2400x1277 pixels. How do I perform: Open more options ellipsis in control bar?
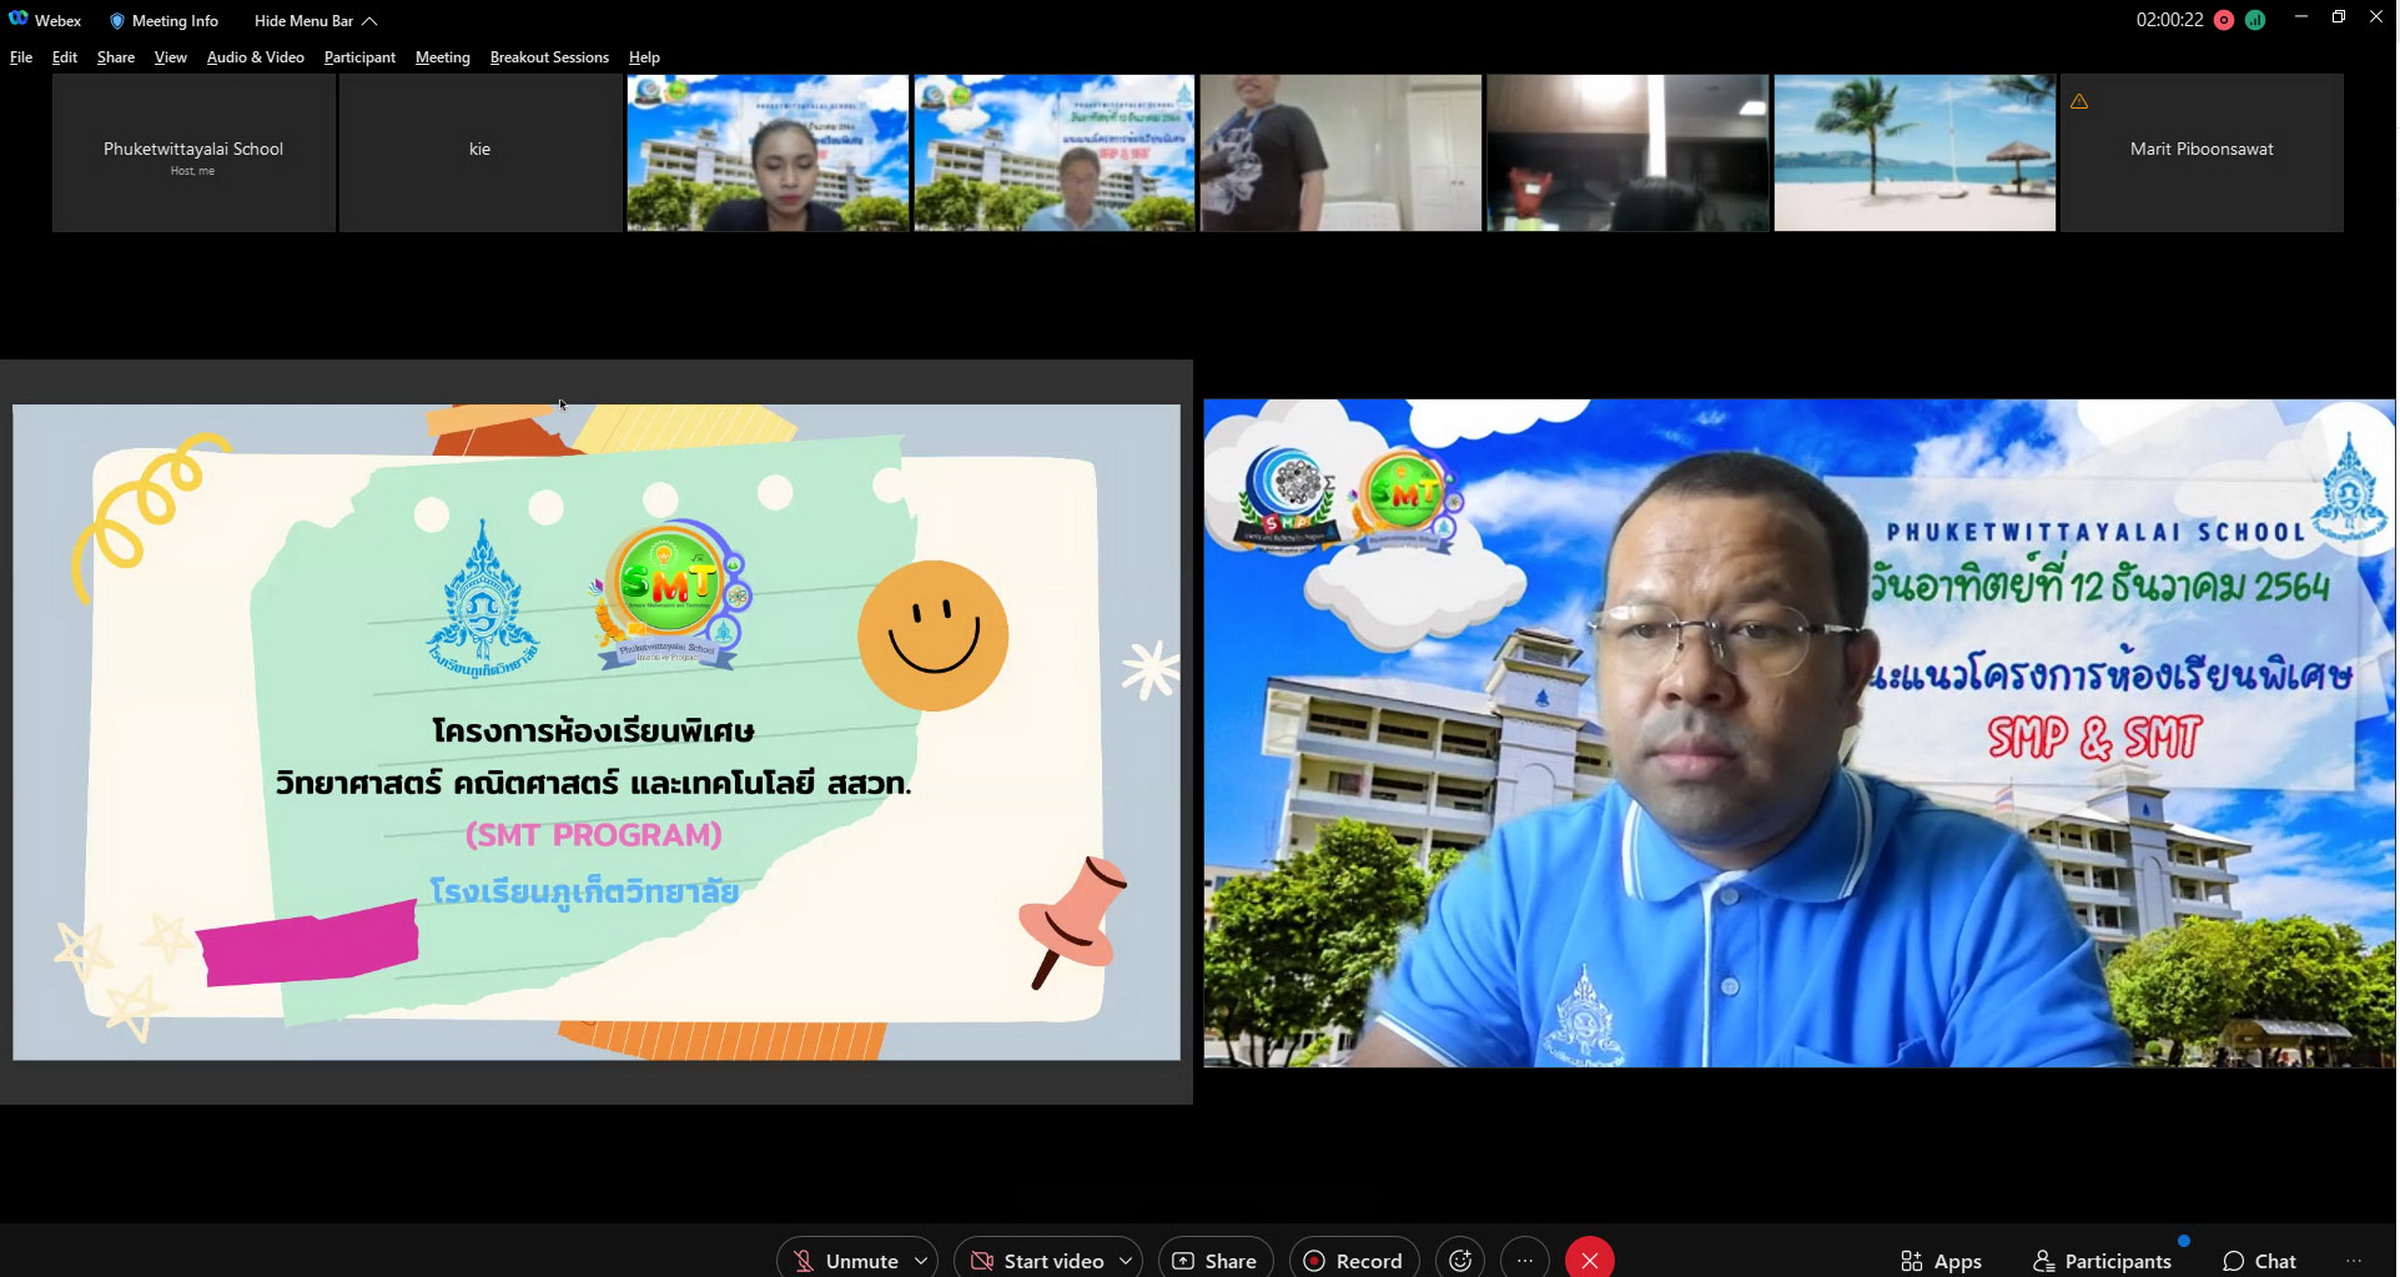point(1525,1260)
